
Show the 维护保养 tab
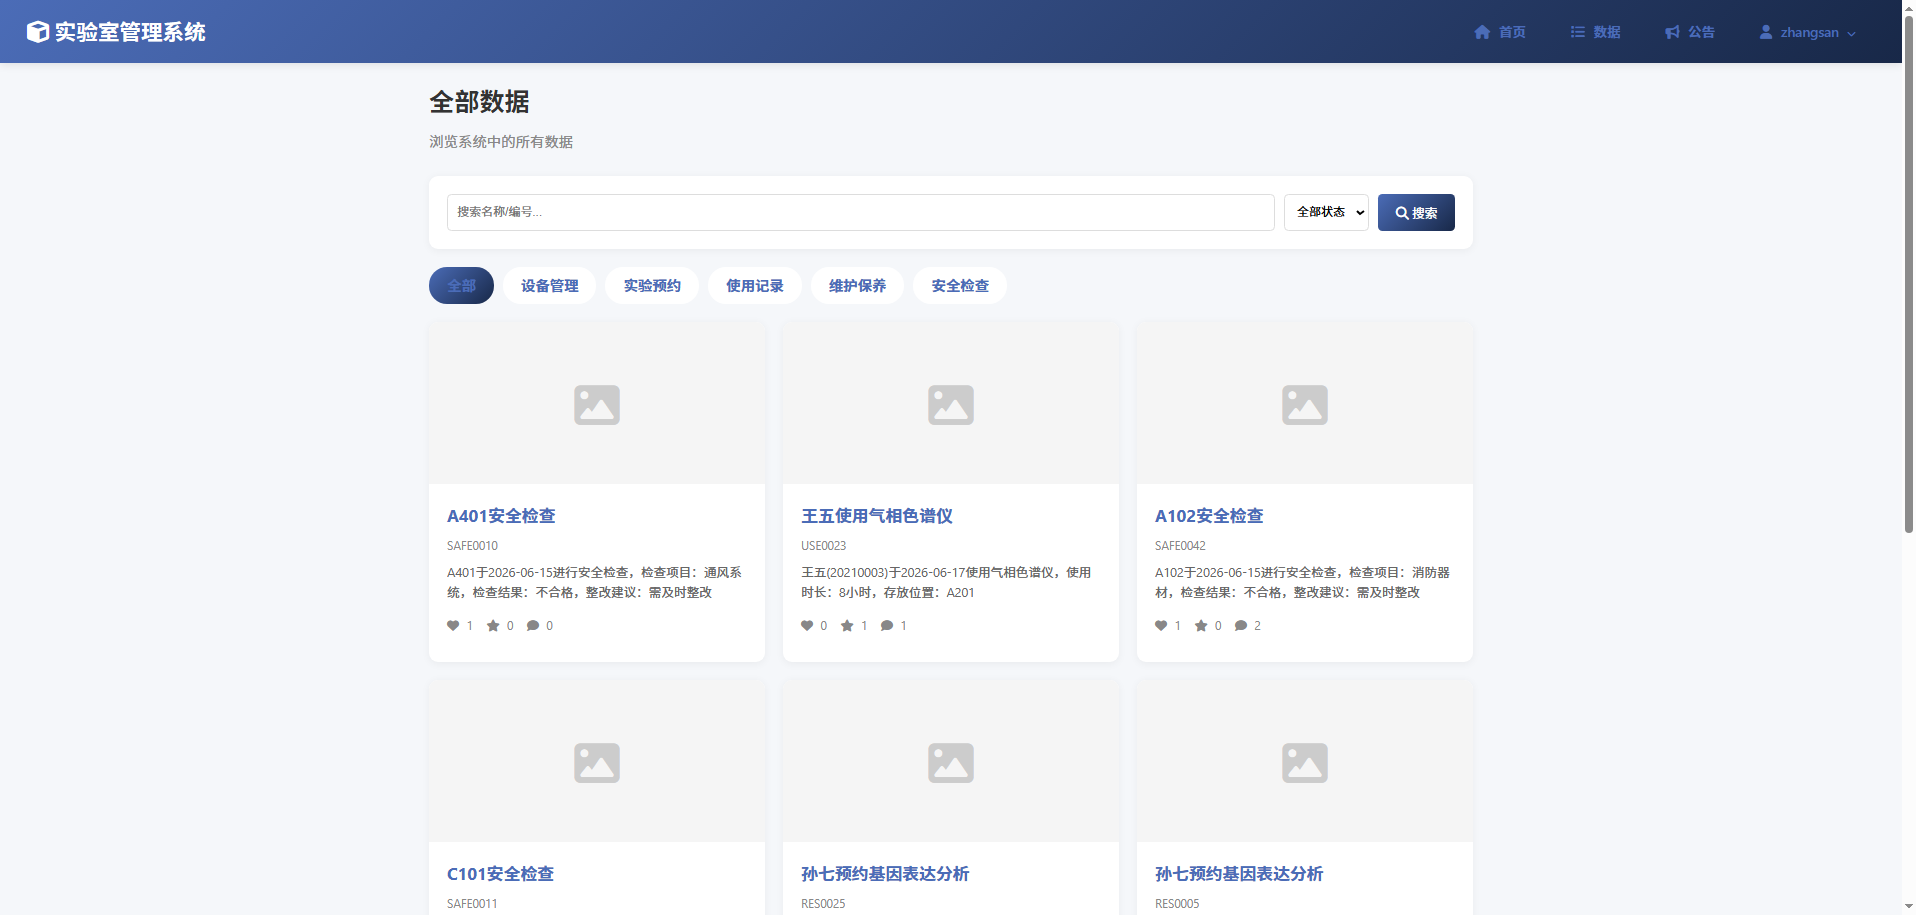pyautogui.click(x=857, y=286)
